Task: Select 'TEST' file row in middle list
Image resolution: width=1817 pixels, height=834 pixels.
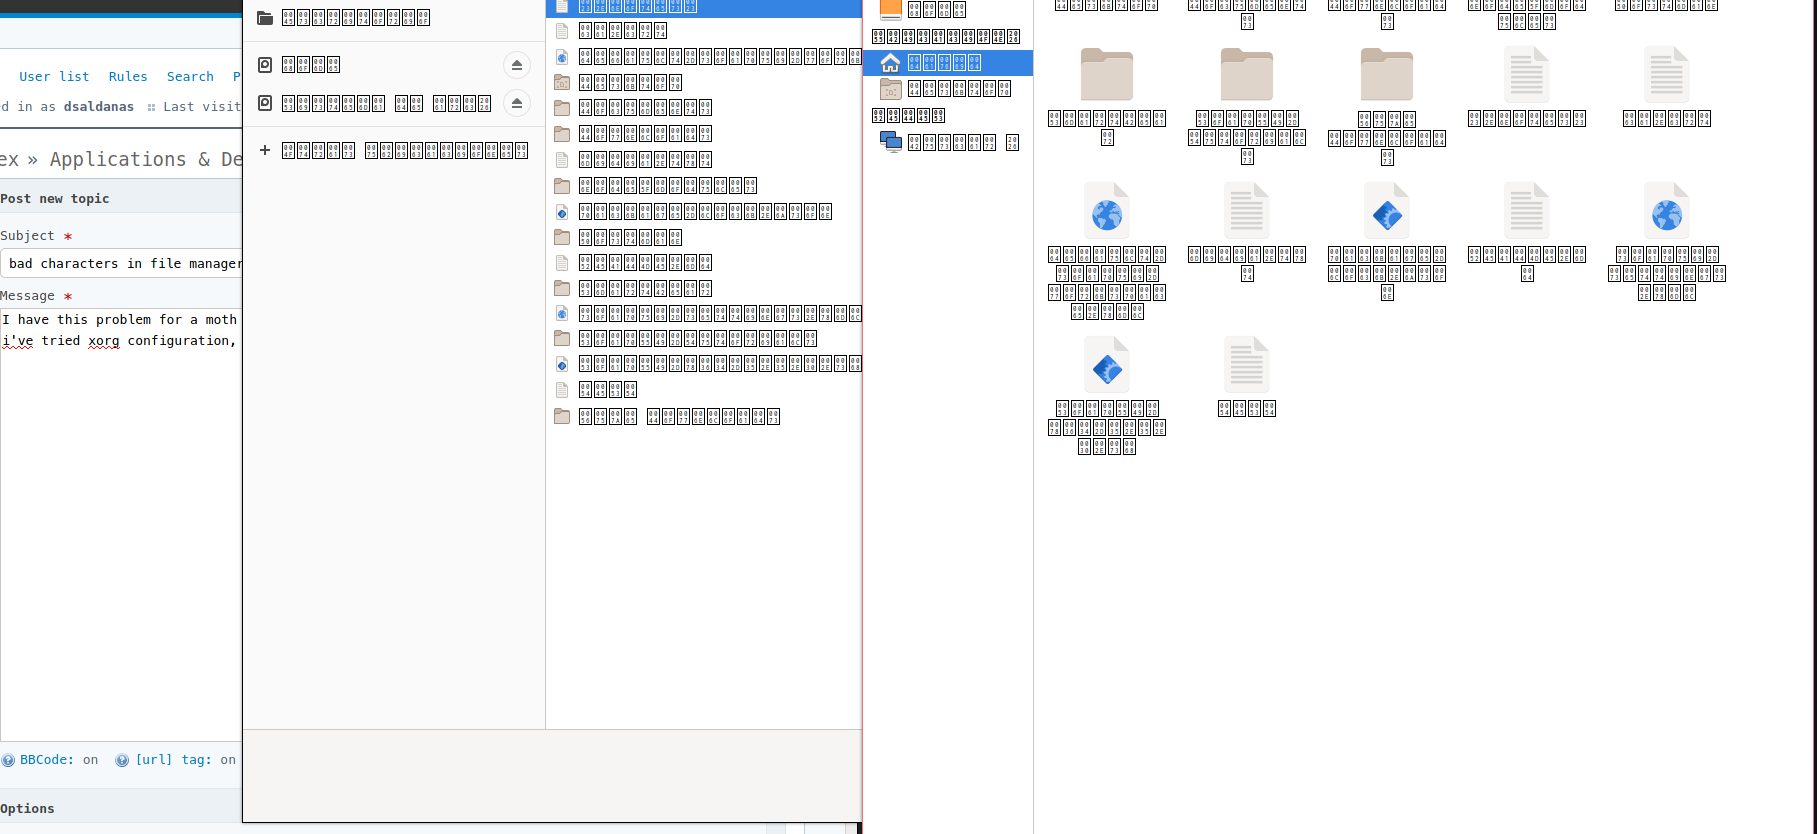Action: (x=704, y=389)
